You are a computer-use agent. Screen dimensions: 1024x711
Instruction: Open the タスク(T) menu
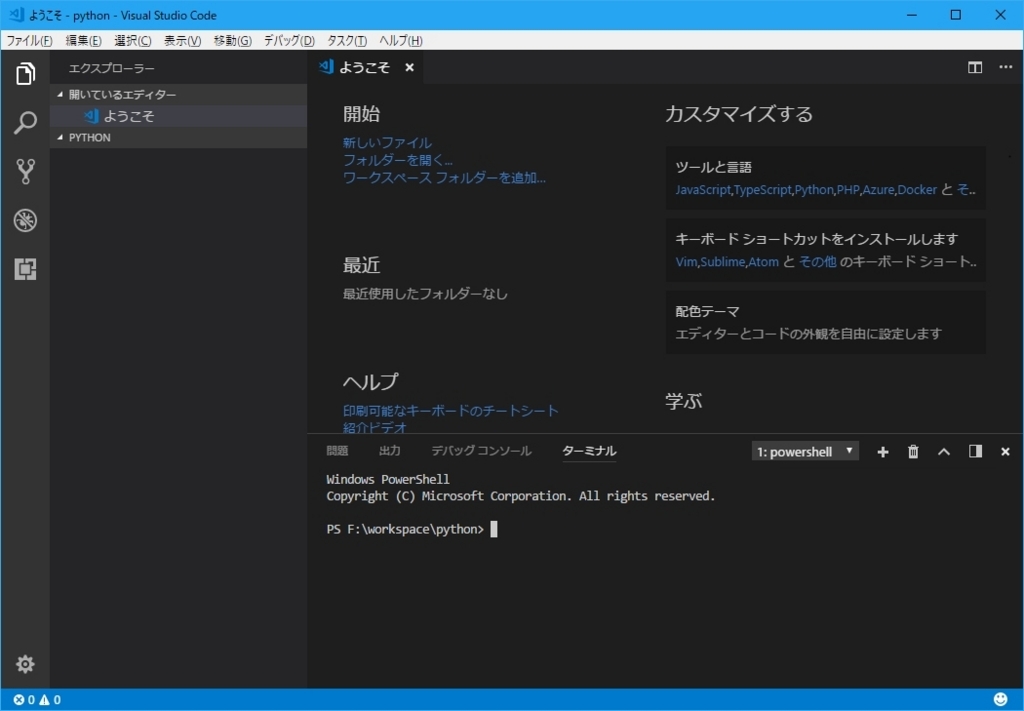point(347,40)
